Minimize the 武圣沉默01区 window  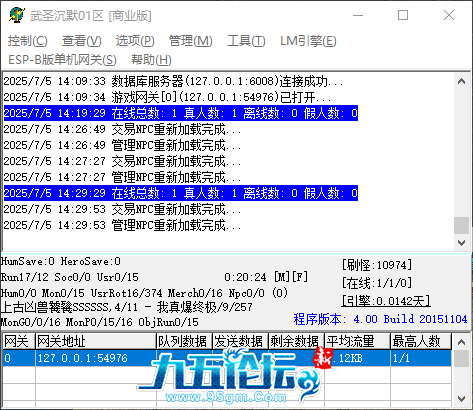click(x=358, y=15)
